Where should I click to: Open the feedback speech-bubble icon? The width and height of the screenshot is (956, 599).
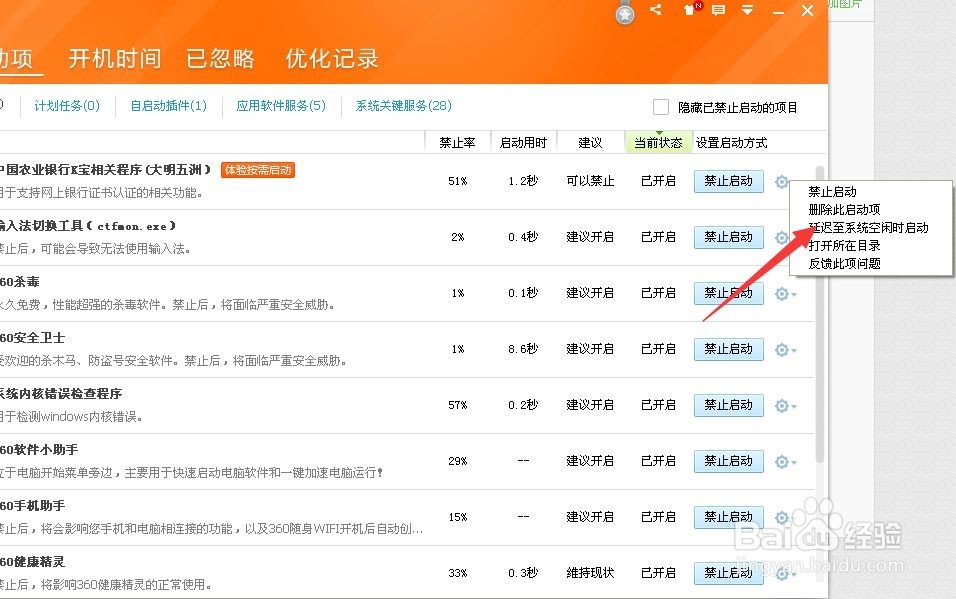[x=719, y=10]
